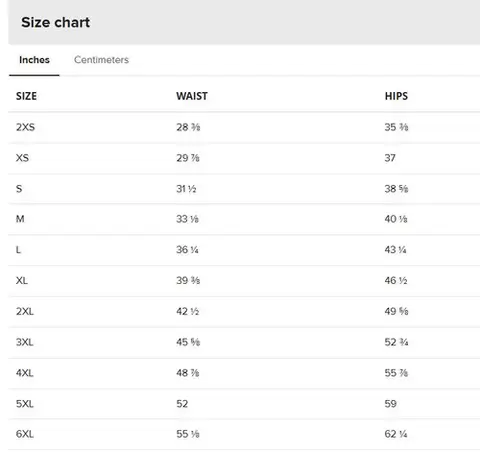This screenshot has height=469, width=480.
Task: Switch to the Centimeters tab
Action: (101, 60)
